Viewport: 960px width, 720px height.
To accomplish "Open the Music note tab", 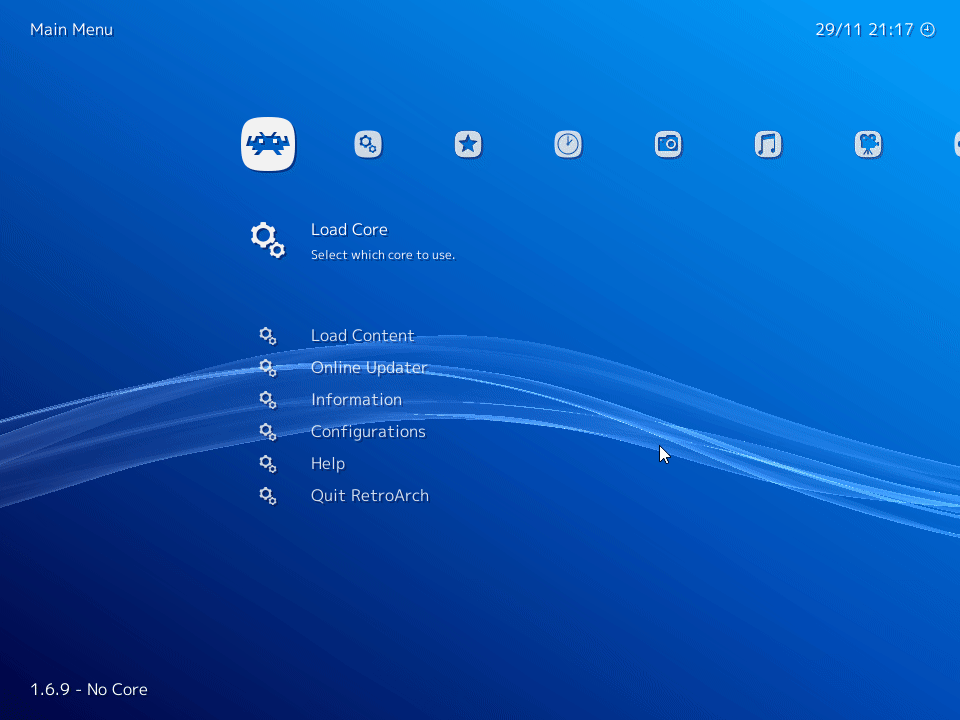I will click(768, 144).
